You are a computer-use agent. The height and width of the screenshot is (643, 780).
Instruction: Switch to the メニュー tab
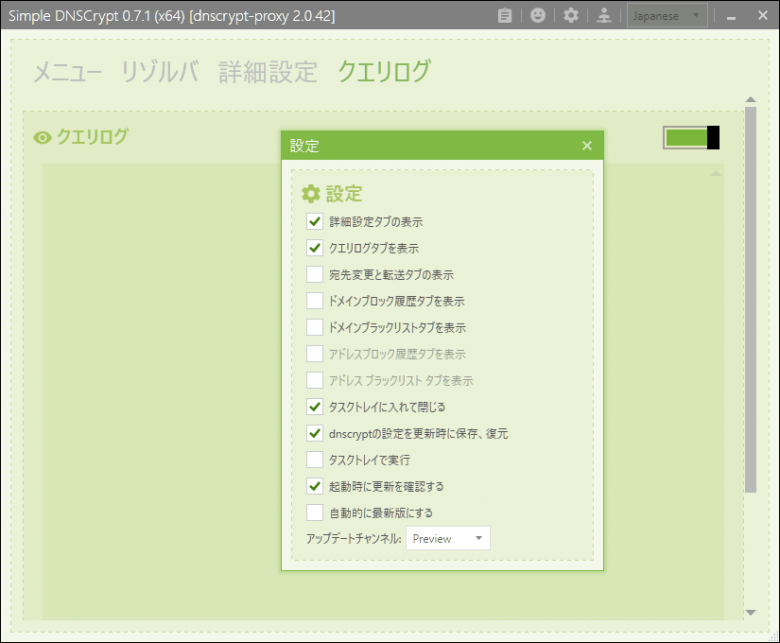68,72
